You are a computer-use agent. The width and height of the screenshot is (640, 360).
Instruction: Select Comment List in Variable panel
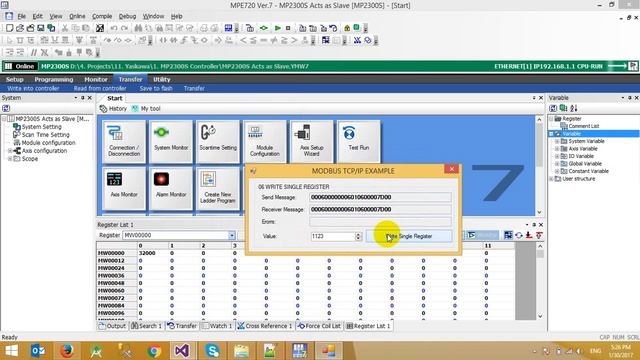584,126
